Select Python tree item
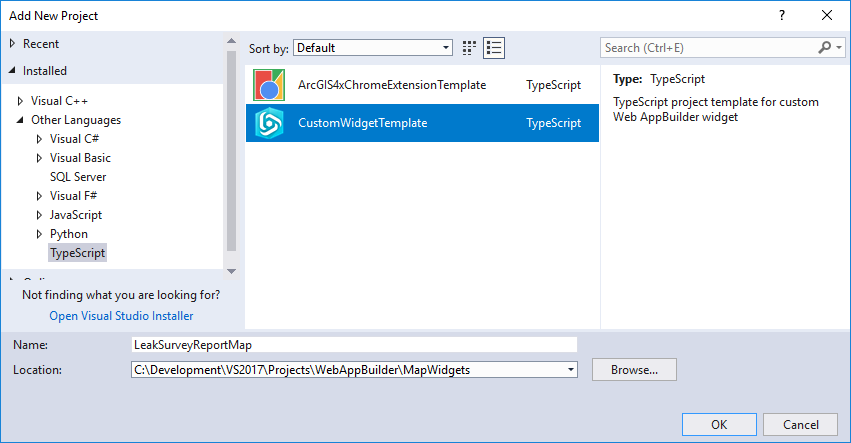Image resolution: width=851 pixels, height=443 pixels. coord(69,234)
